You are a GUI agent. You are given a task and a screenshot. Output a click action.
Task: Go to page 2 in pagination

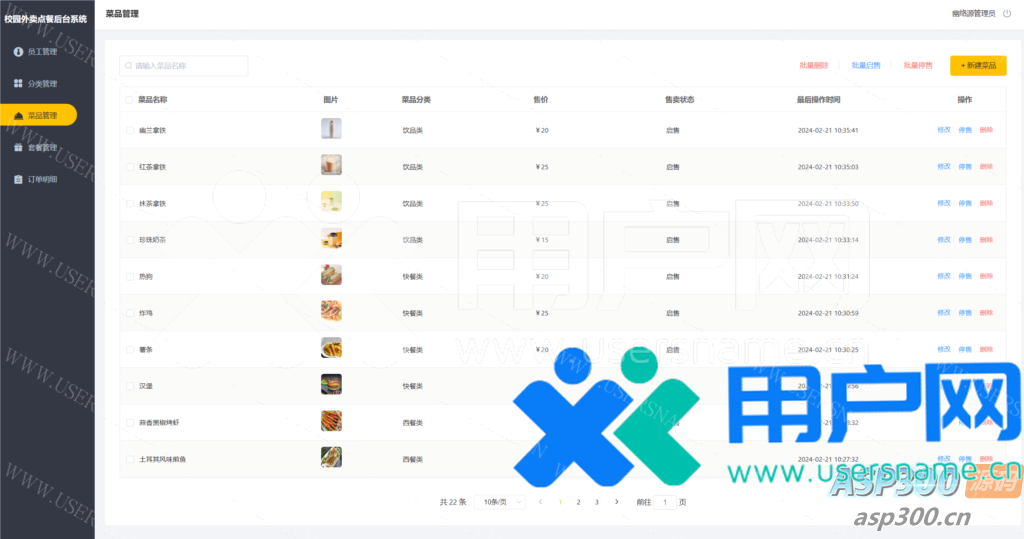578,502
